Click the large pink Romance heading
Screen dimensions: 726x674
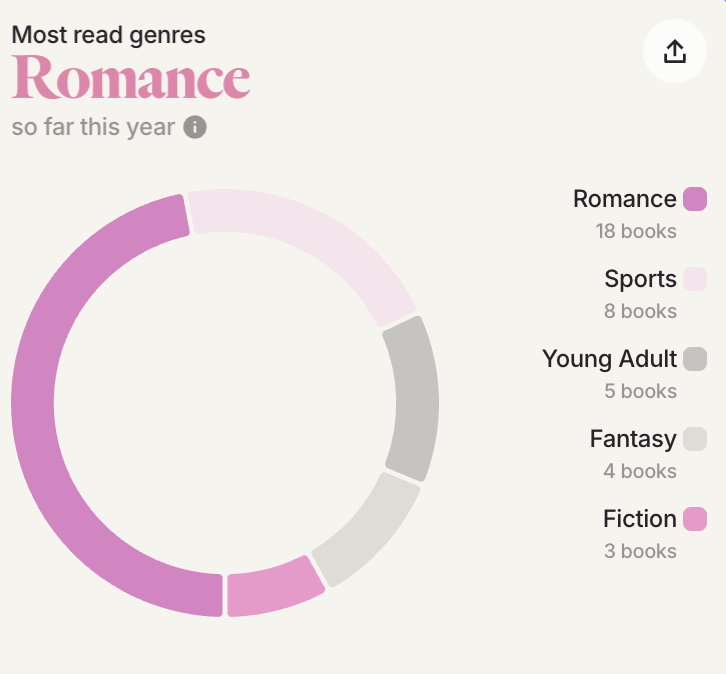(131, 79)
